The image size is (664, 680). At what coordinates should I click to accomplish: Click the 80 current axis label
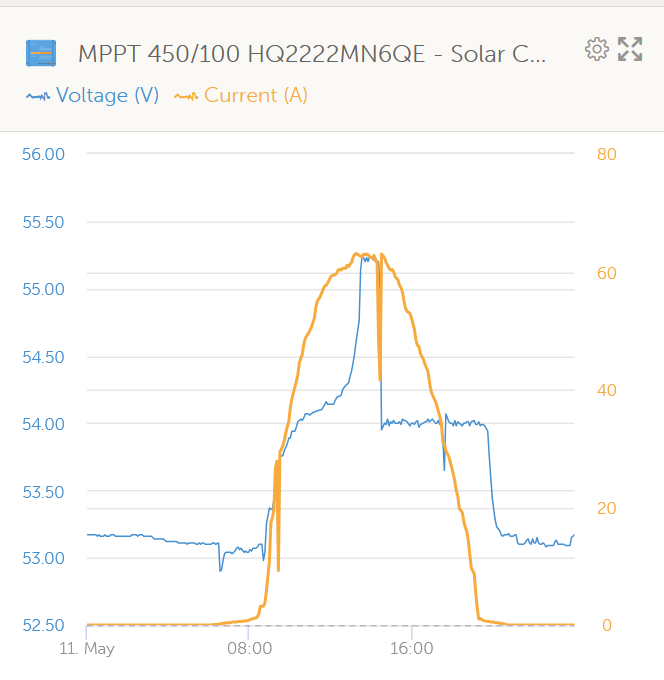click(x=607, y=154)
